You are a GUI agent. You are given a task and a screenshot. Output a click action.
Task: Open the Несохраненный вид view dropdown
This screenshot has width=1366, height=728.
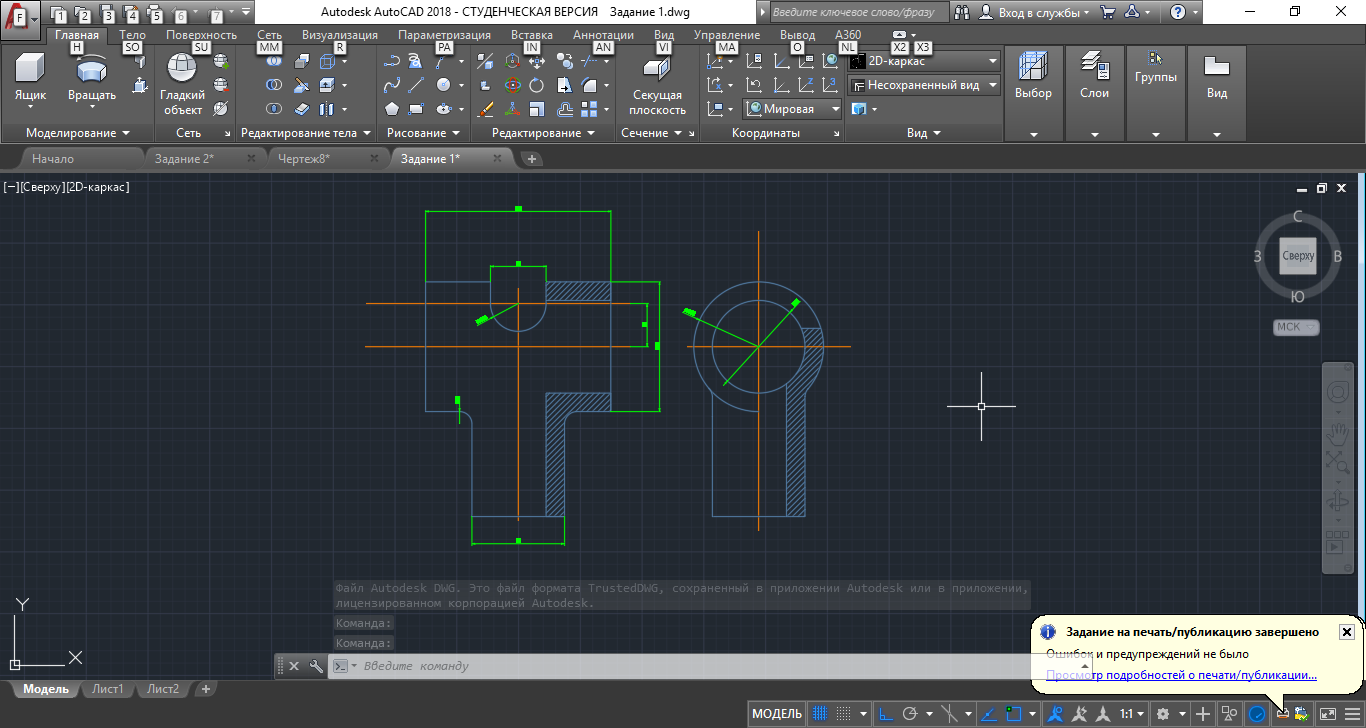[x=993, y=86]
